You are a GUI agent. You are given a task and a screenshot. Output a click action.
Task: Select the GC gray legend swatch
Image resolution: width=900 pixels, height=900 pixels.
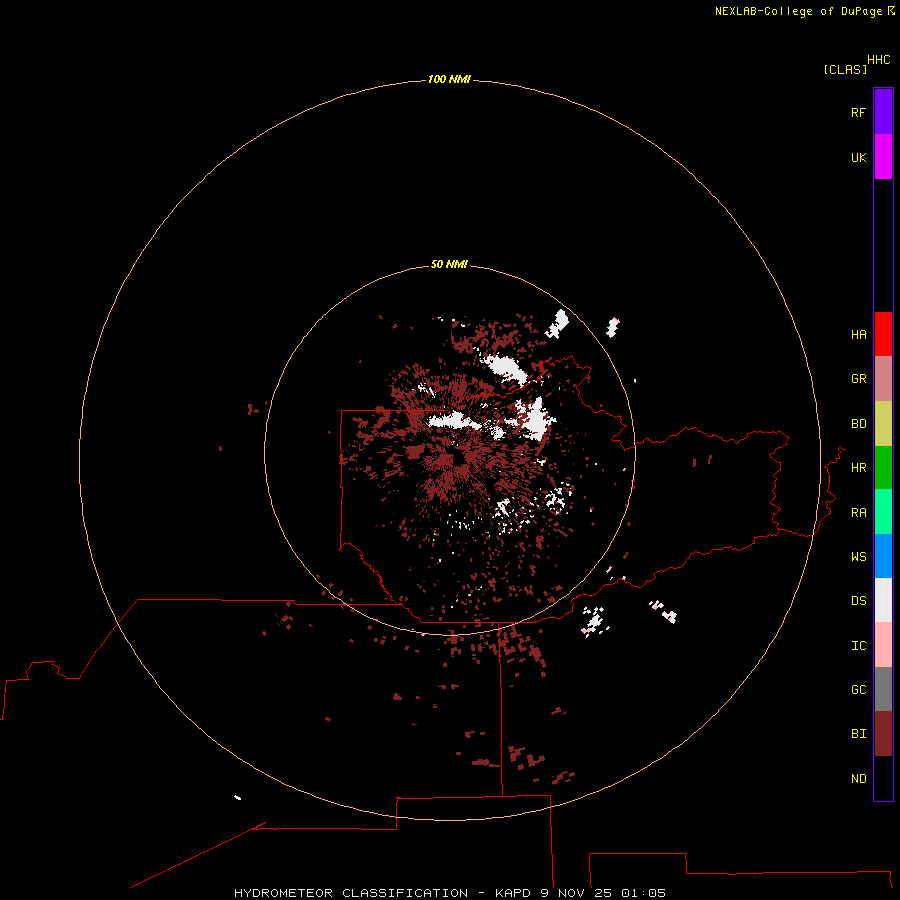coord(883,689)
